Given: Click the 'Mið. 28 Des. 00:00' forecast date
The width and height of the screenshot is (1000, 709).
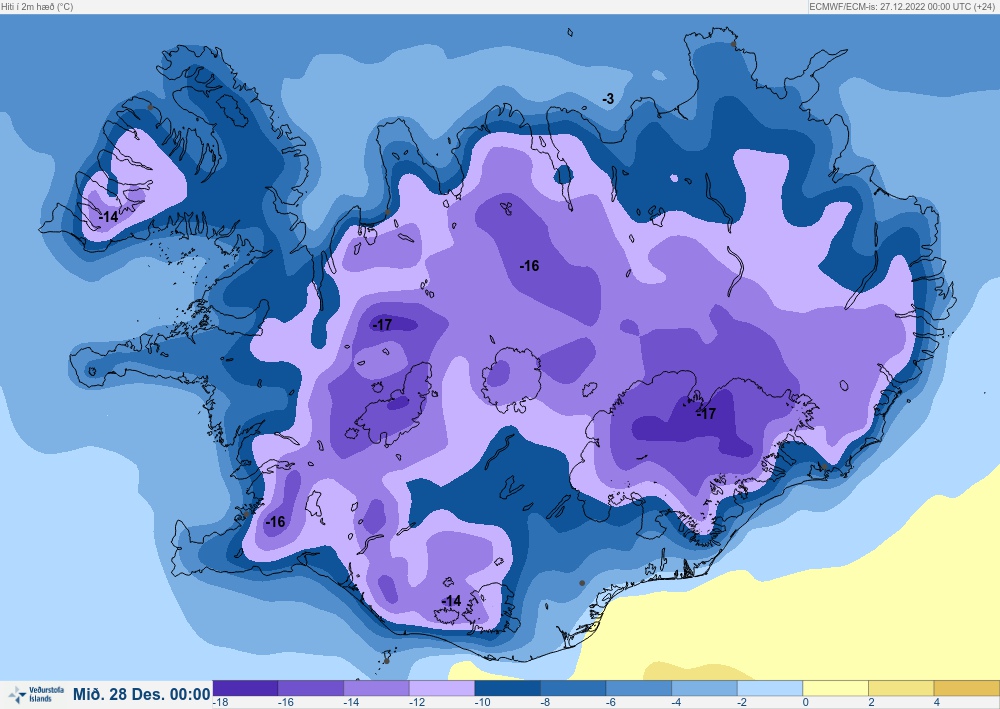Looking at the screenshot, I should click(142, 694).
